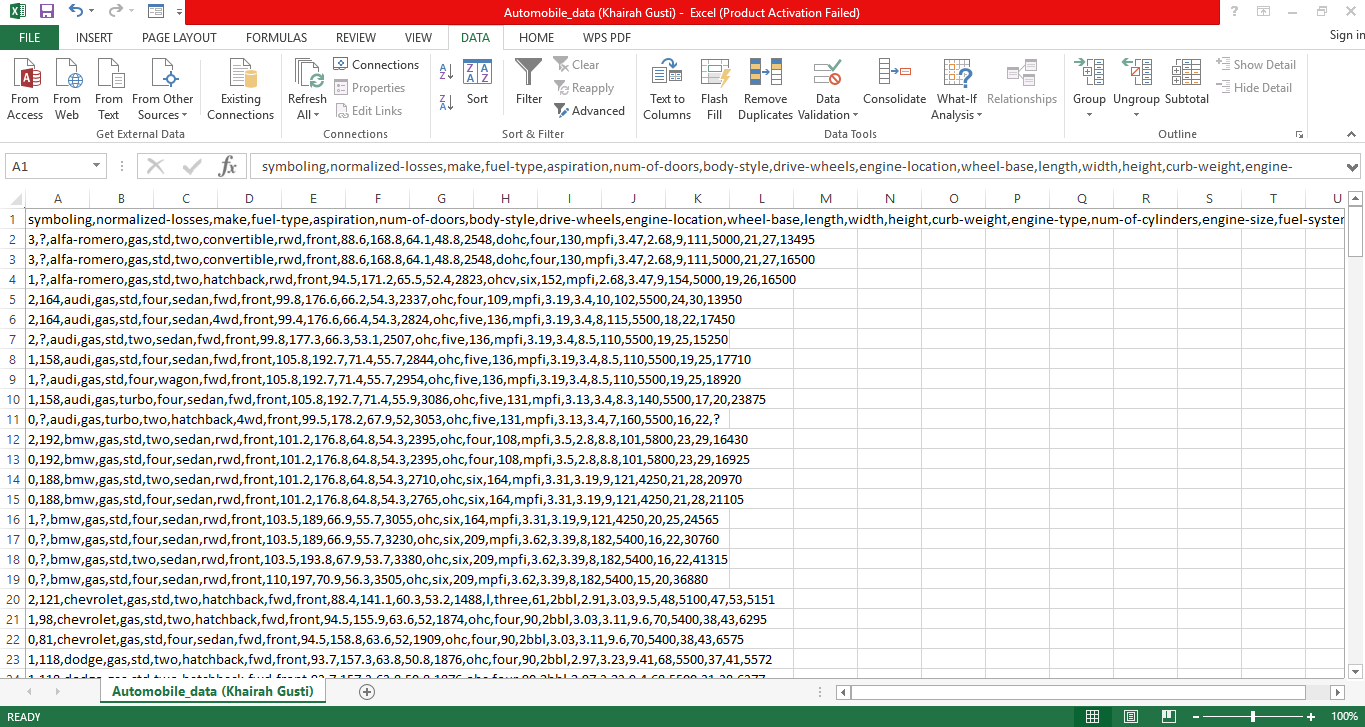Toggle the Filter funnel

tap(529, 81)
